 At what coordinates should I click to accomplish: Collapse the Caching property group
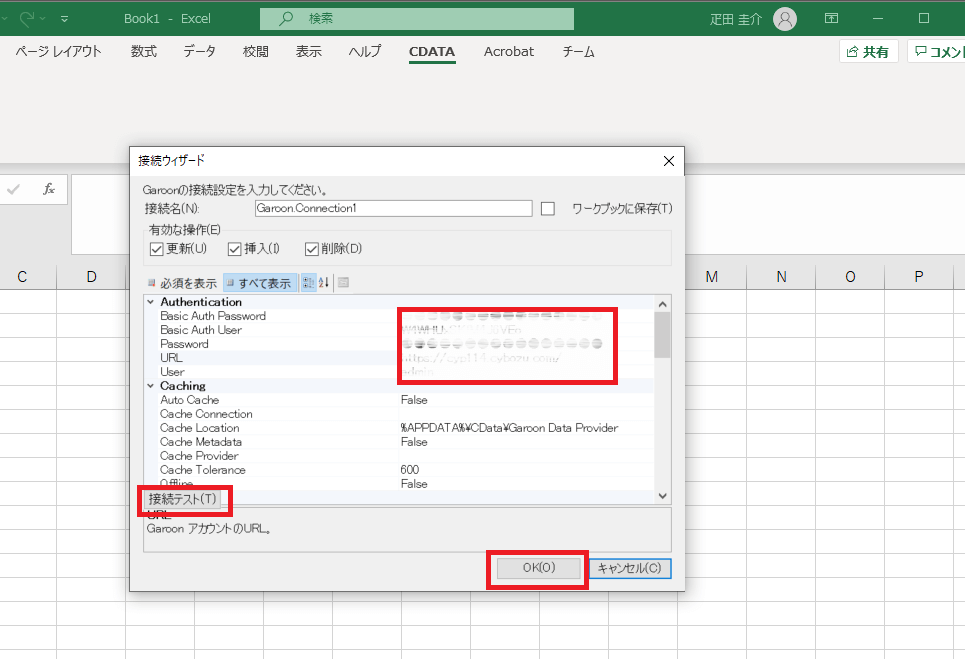click(151, 386)
